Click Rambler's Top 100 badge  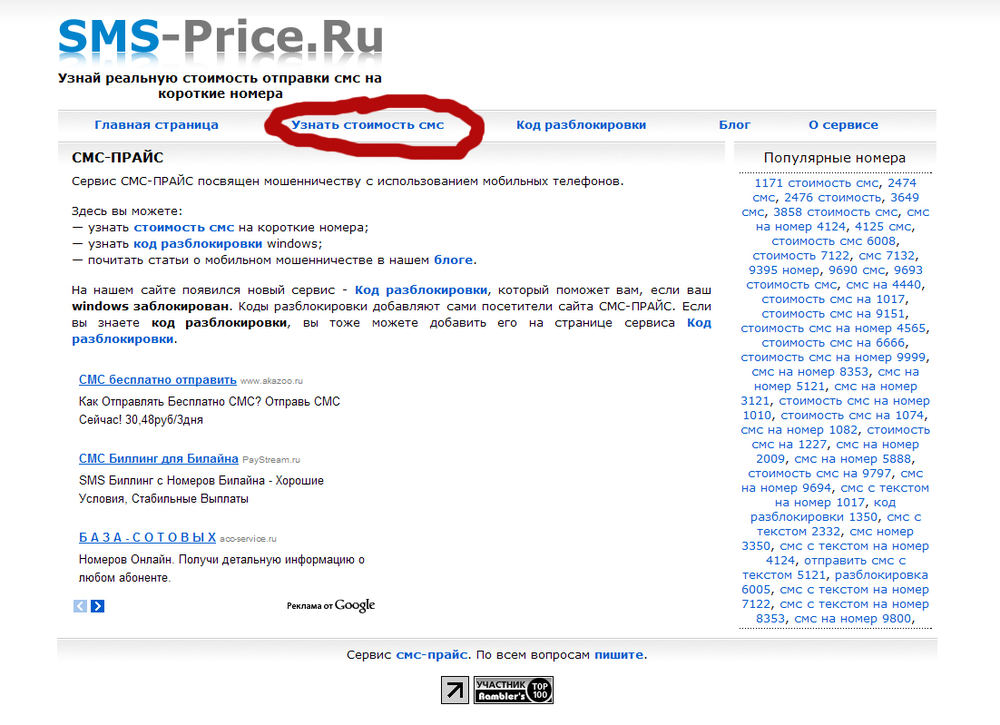(513, 690)
